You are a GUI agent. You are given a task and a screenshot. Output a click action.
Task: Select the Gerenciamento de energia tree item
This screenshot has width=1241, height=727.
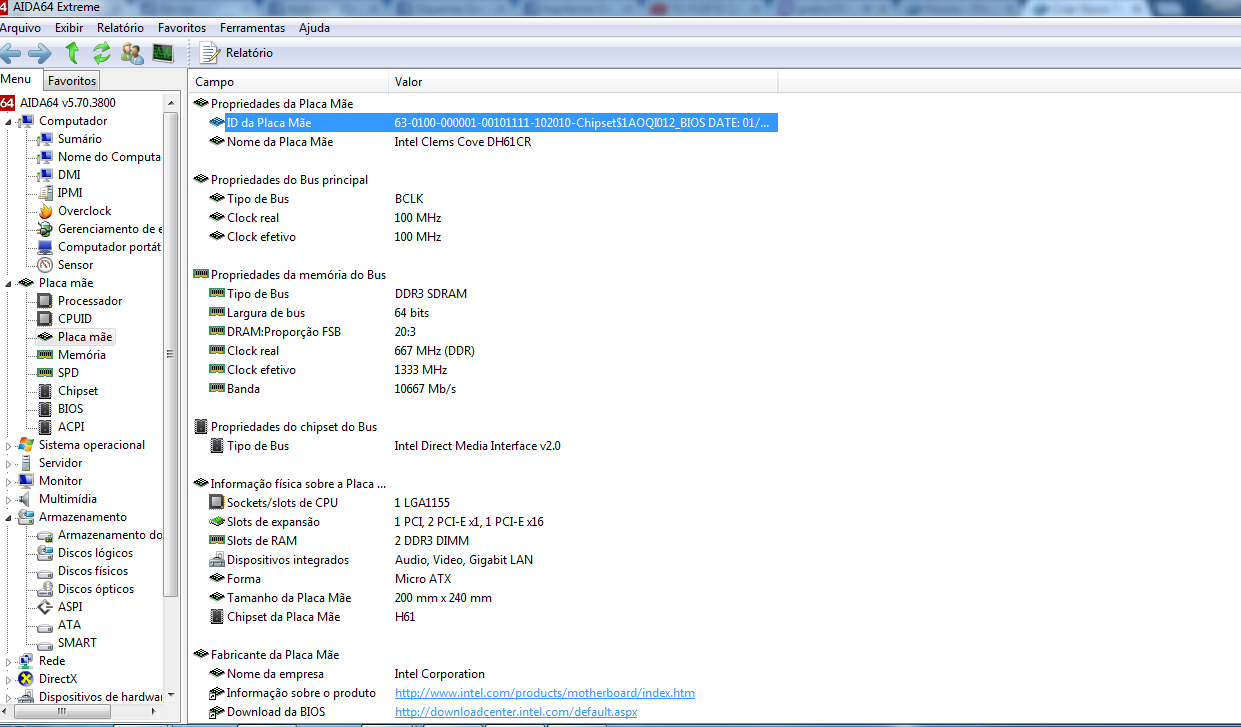click(x=110, y=229)
